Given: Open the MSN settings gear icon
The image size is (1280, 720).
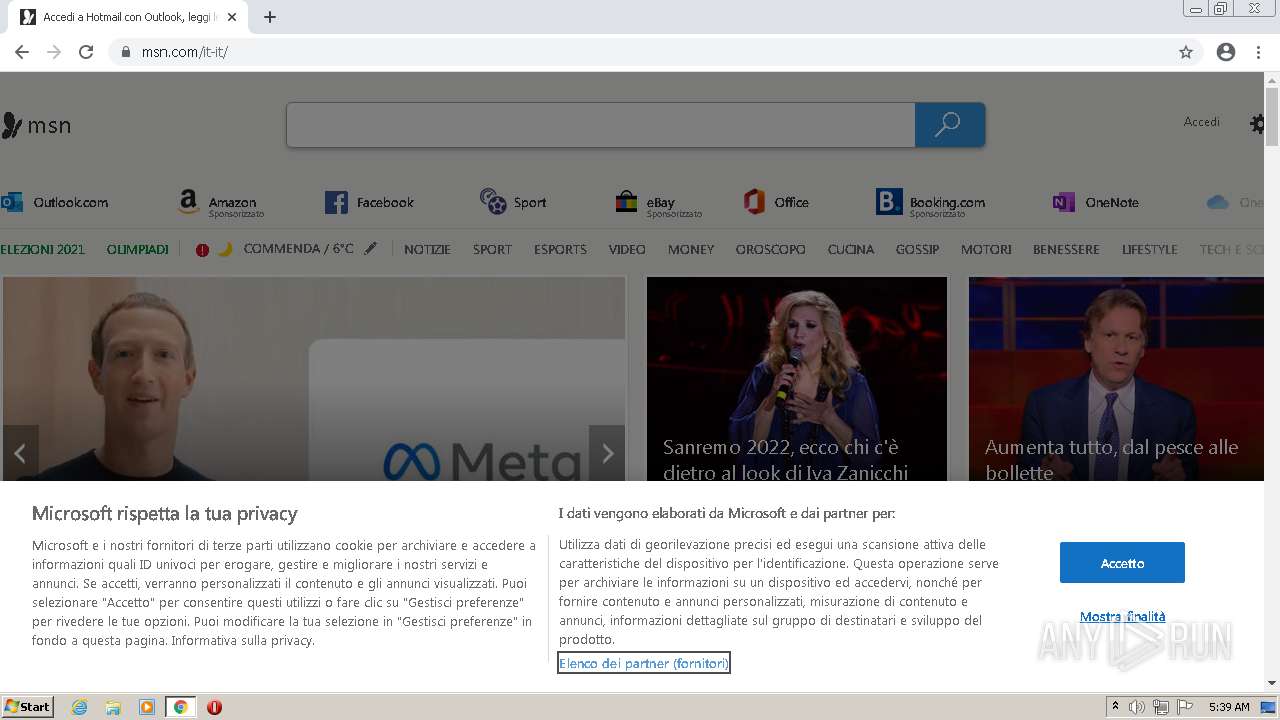Looking at the screenshot, I should [1257, 124].
